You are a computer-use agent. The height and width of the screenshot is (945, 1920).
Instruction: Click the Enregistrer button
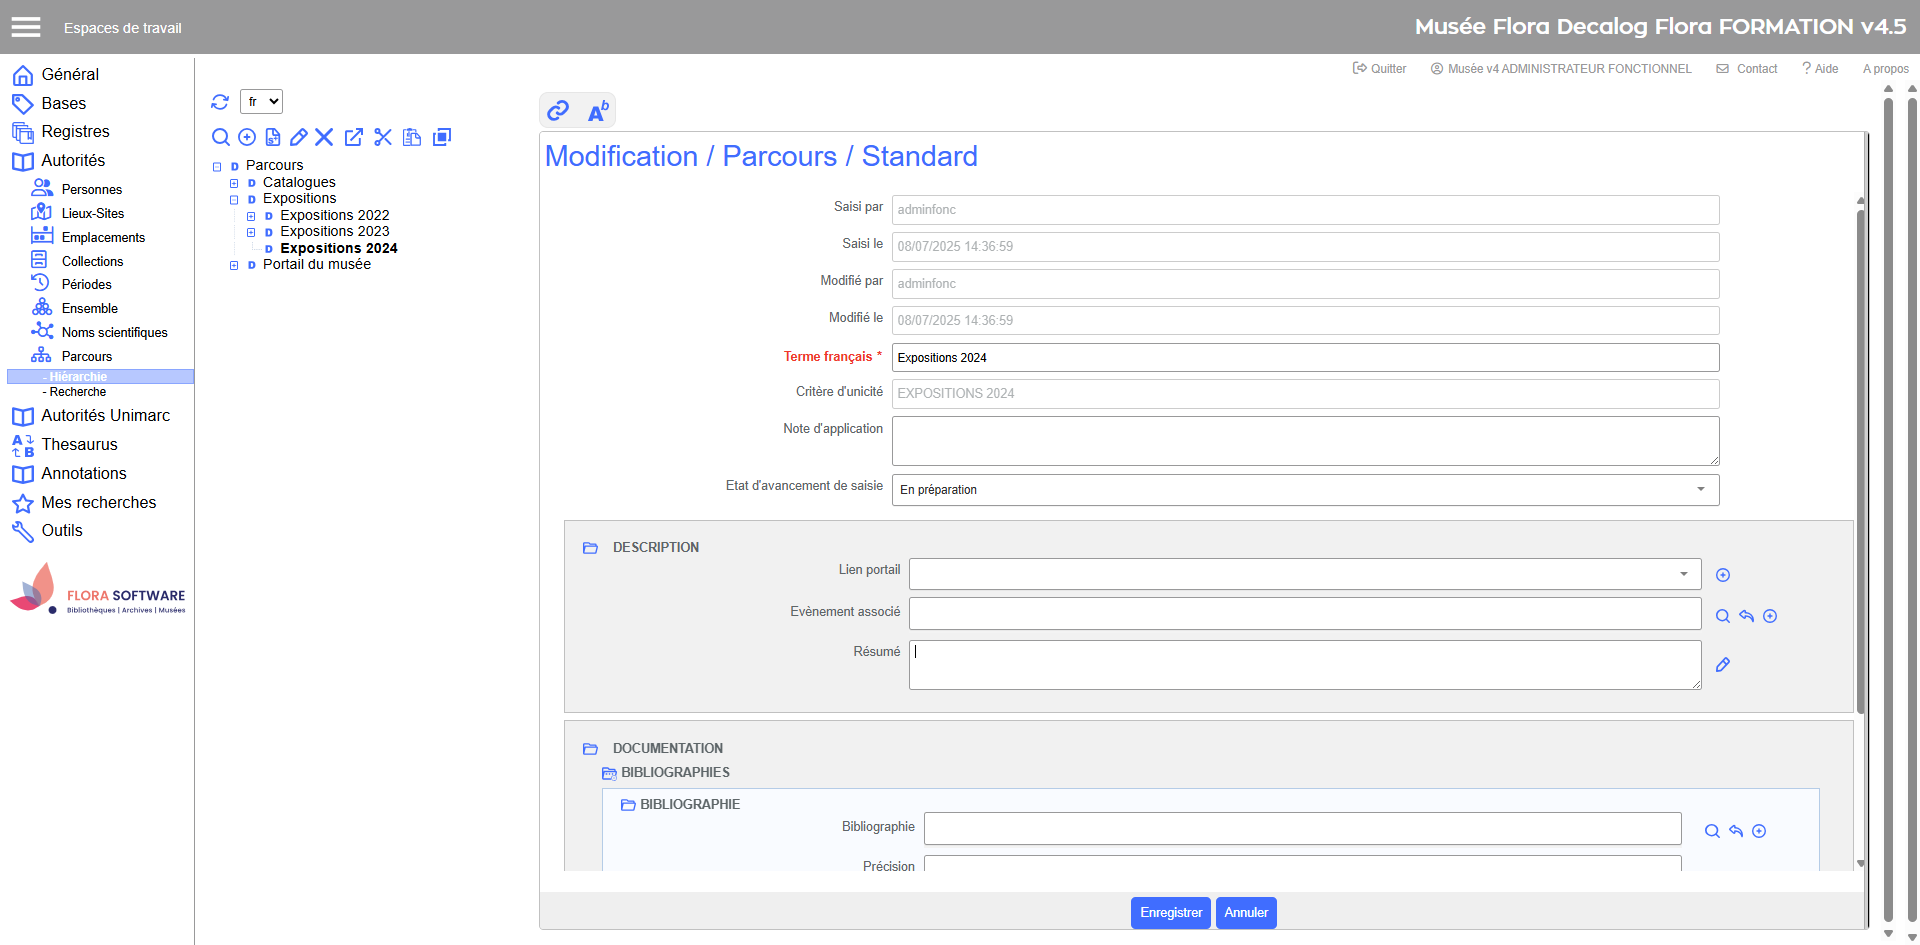tap(1170, 913)
